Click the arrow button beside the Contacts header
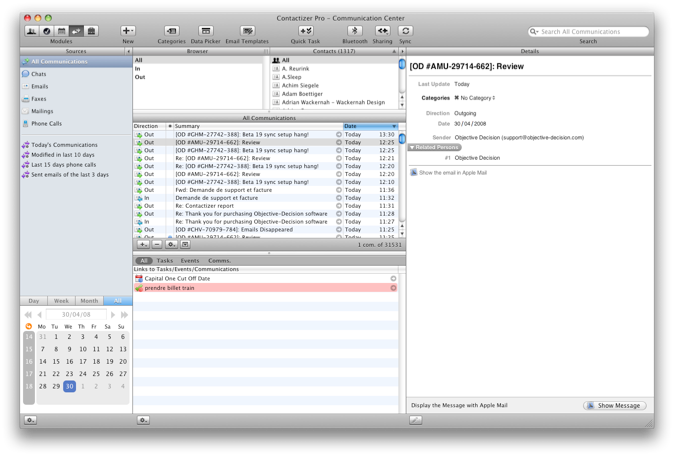This screenshot has width=674, height=456. (x=402, y=51)
